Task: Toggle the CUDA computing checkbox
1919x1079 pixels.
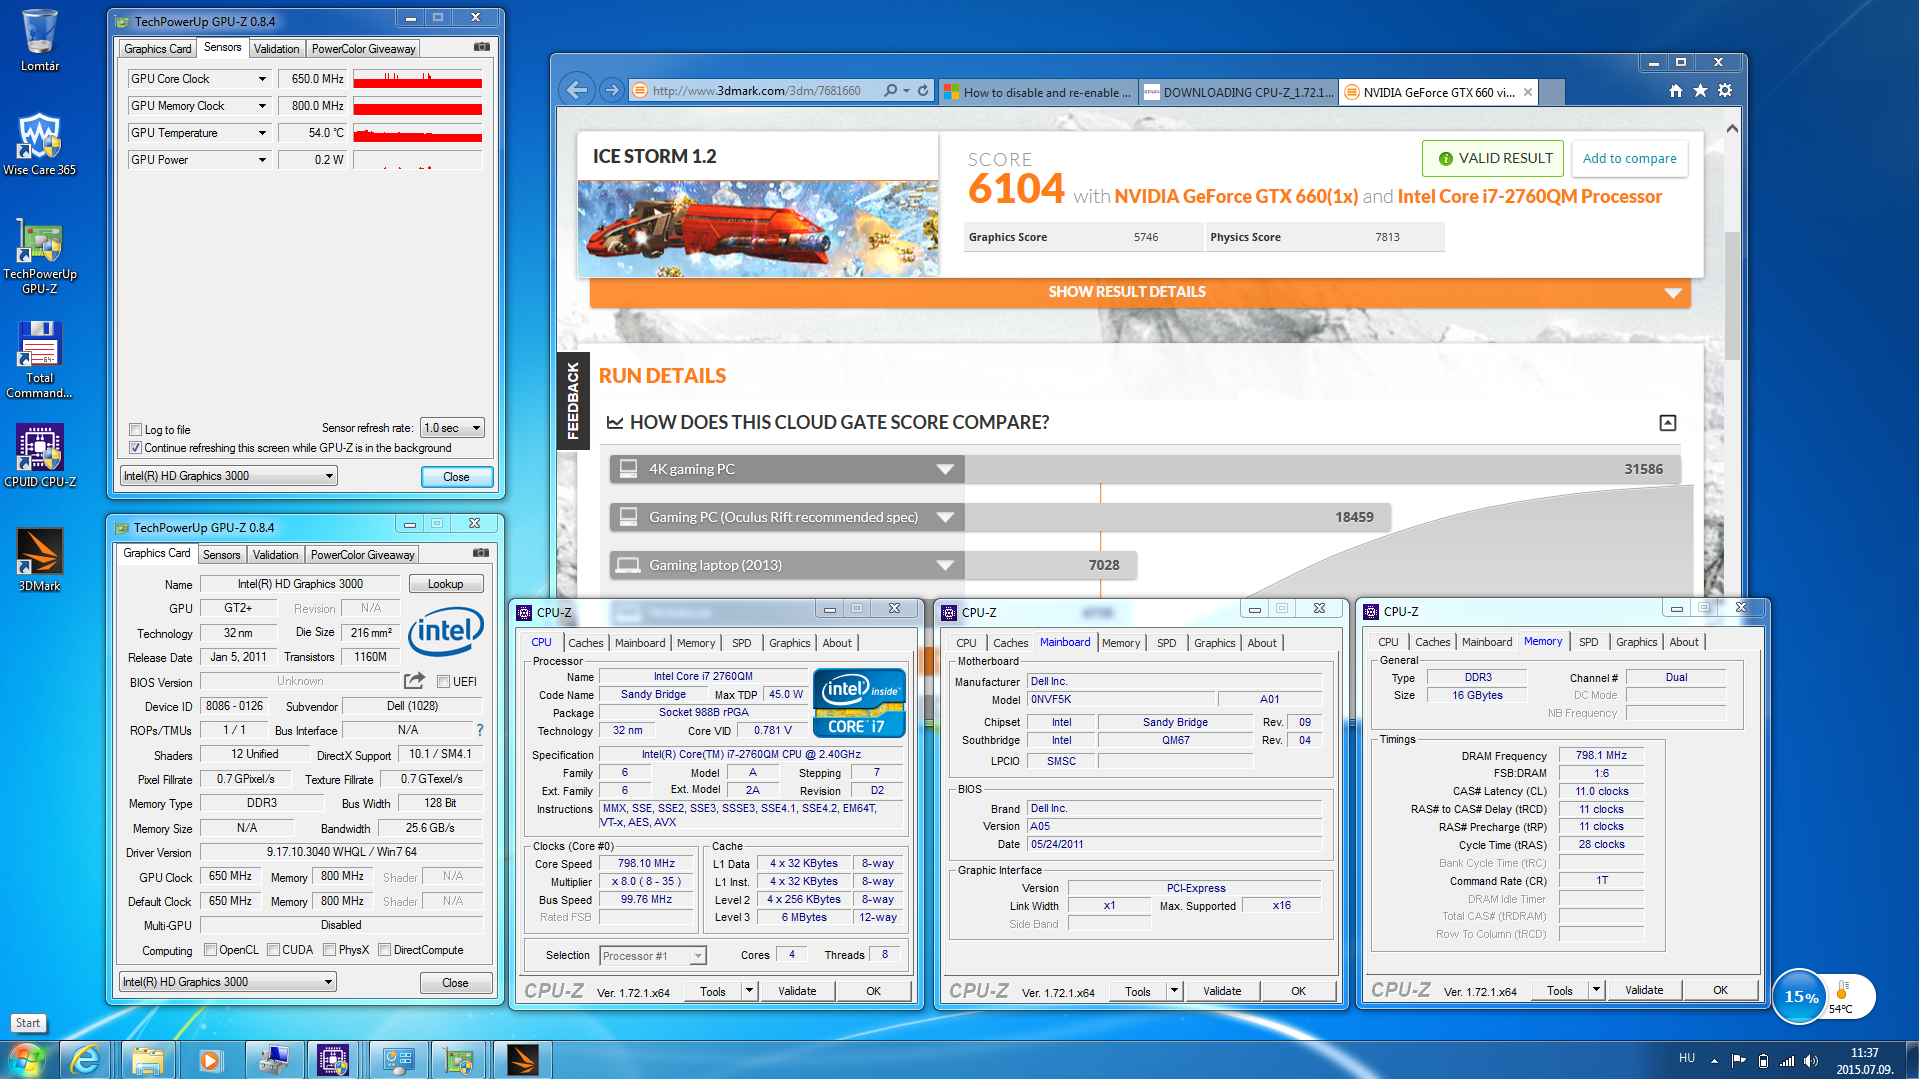Action: click(x=273, y=950)
